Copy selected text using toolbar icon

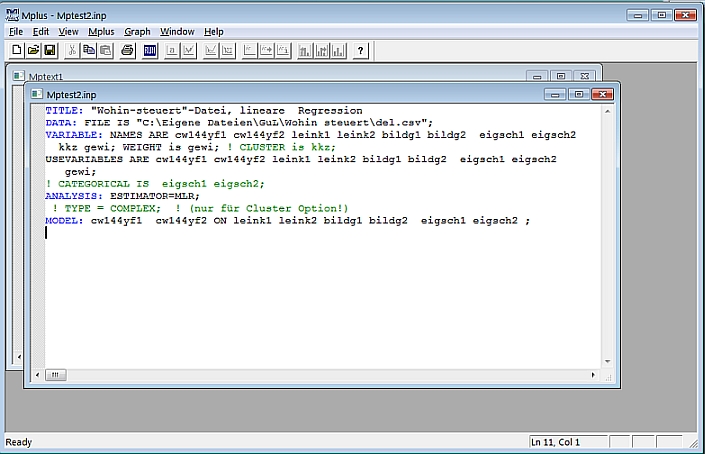(x=89, y=50)
